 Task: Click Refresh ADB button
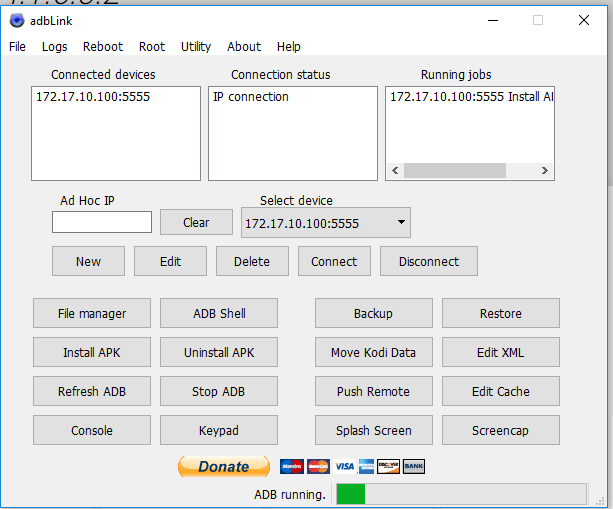(x=92, y=391)
